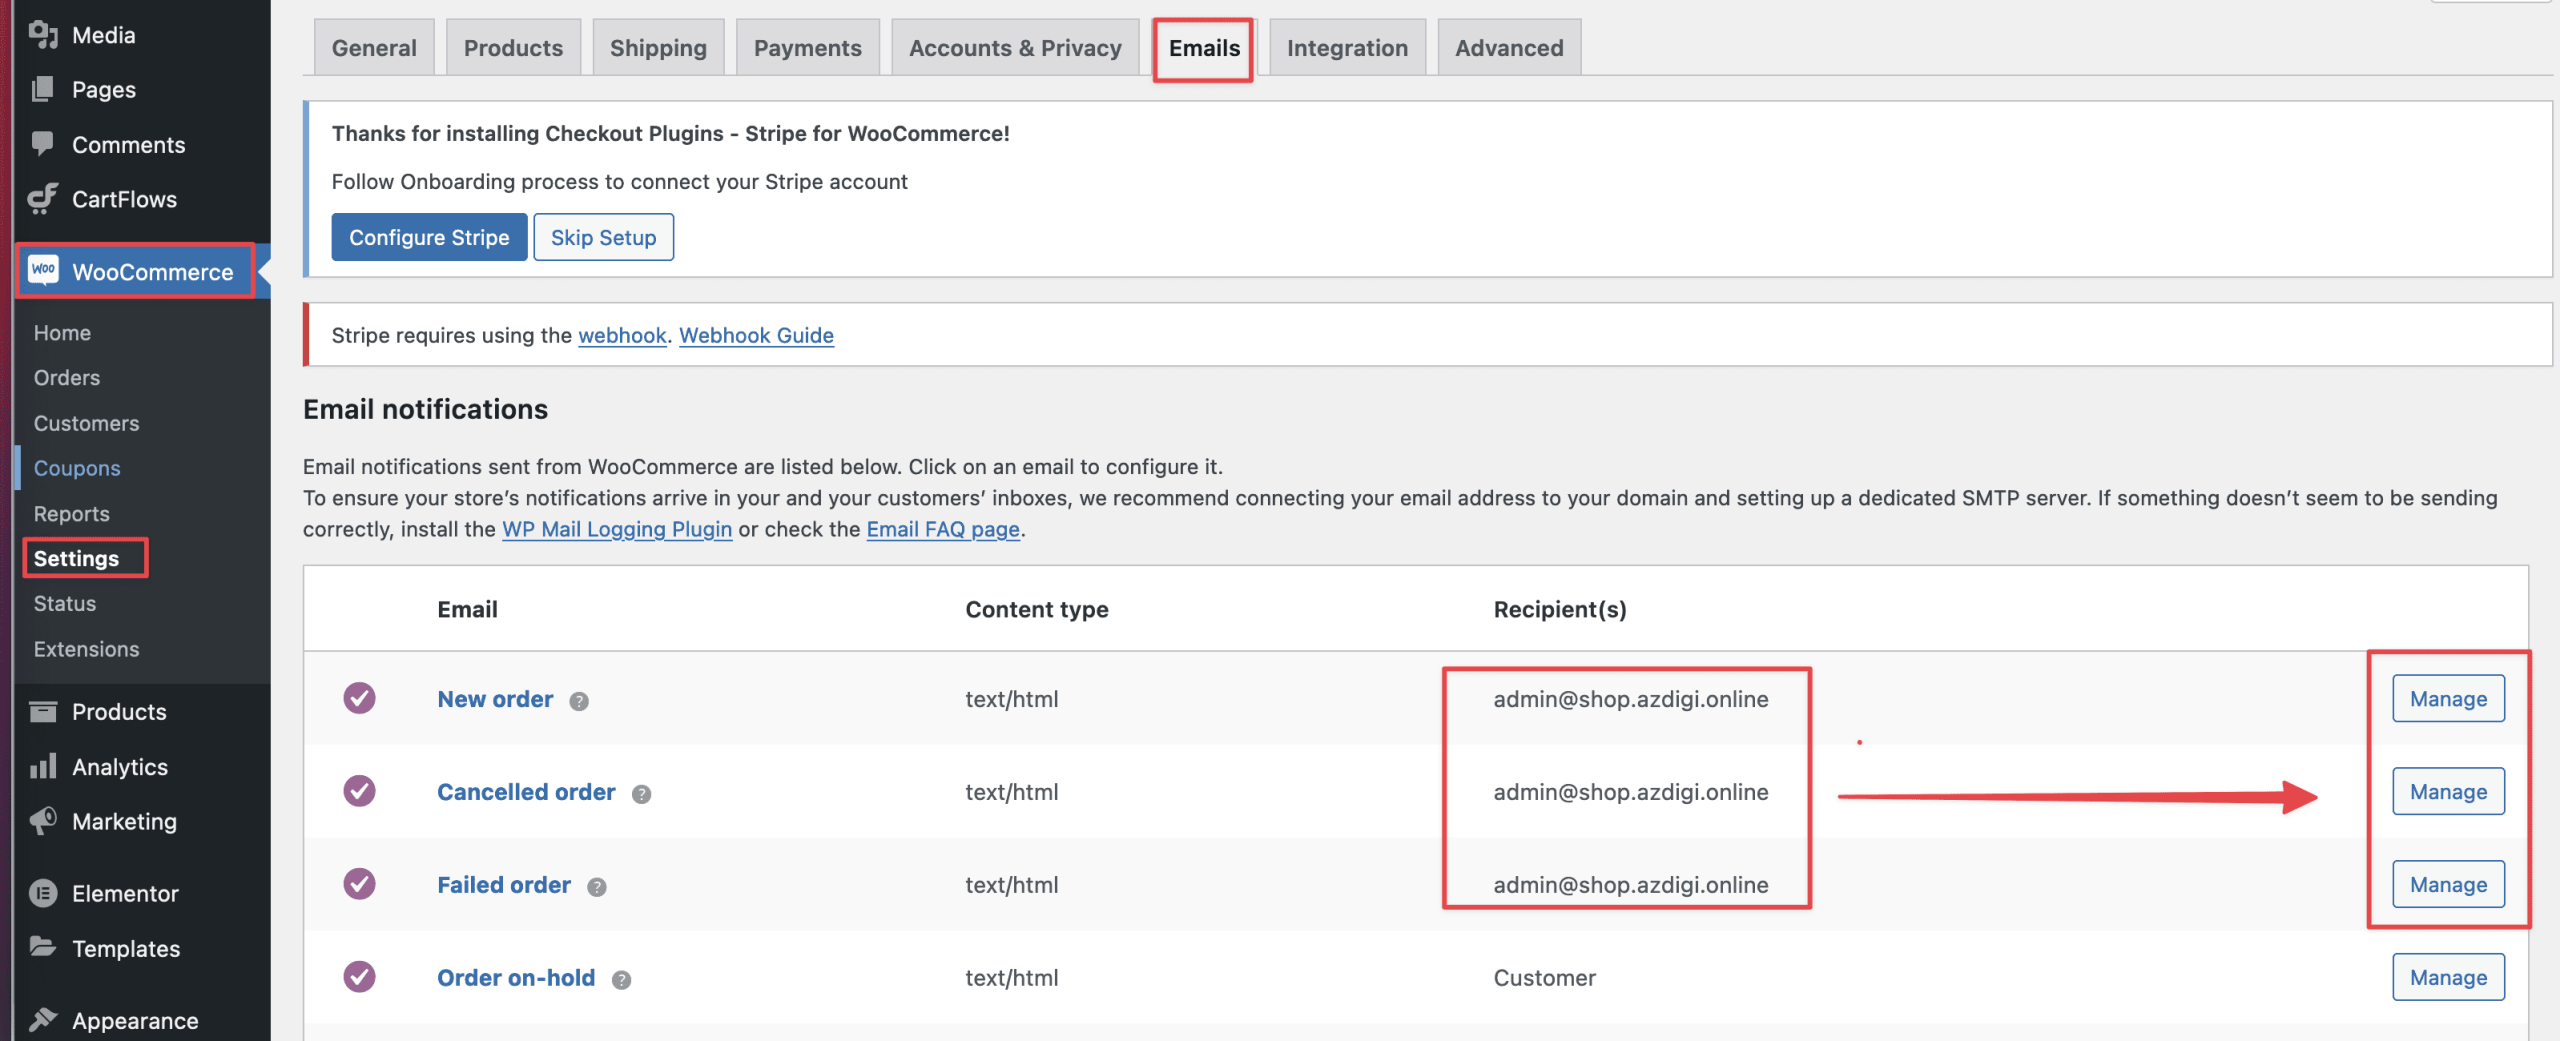Click Manage for Cancelled order email
The image size is (2560, 1041).
(x=2447, y=791)
